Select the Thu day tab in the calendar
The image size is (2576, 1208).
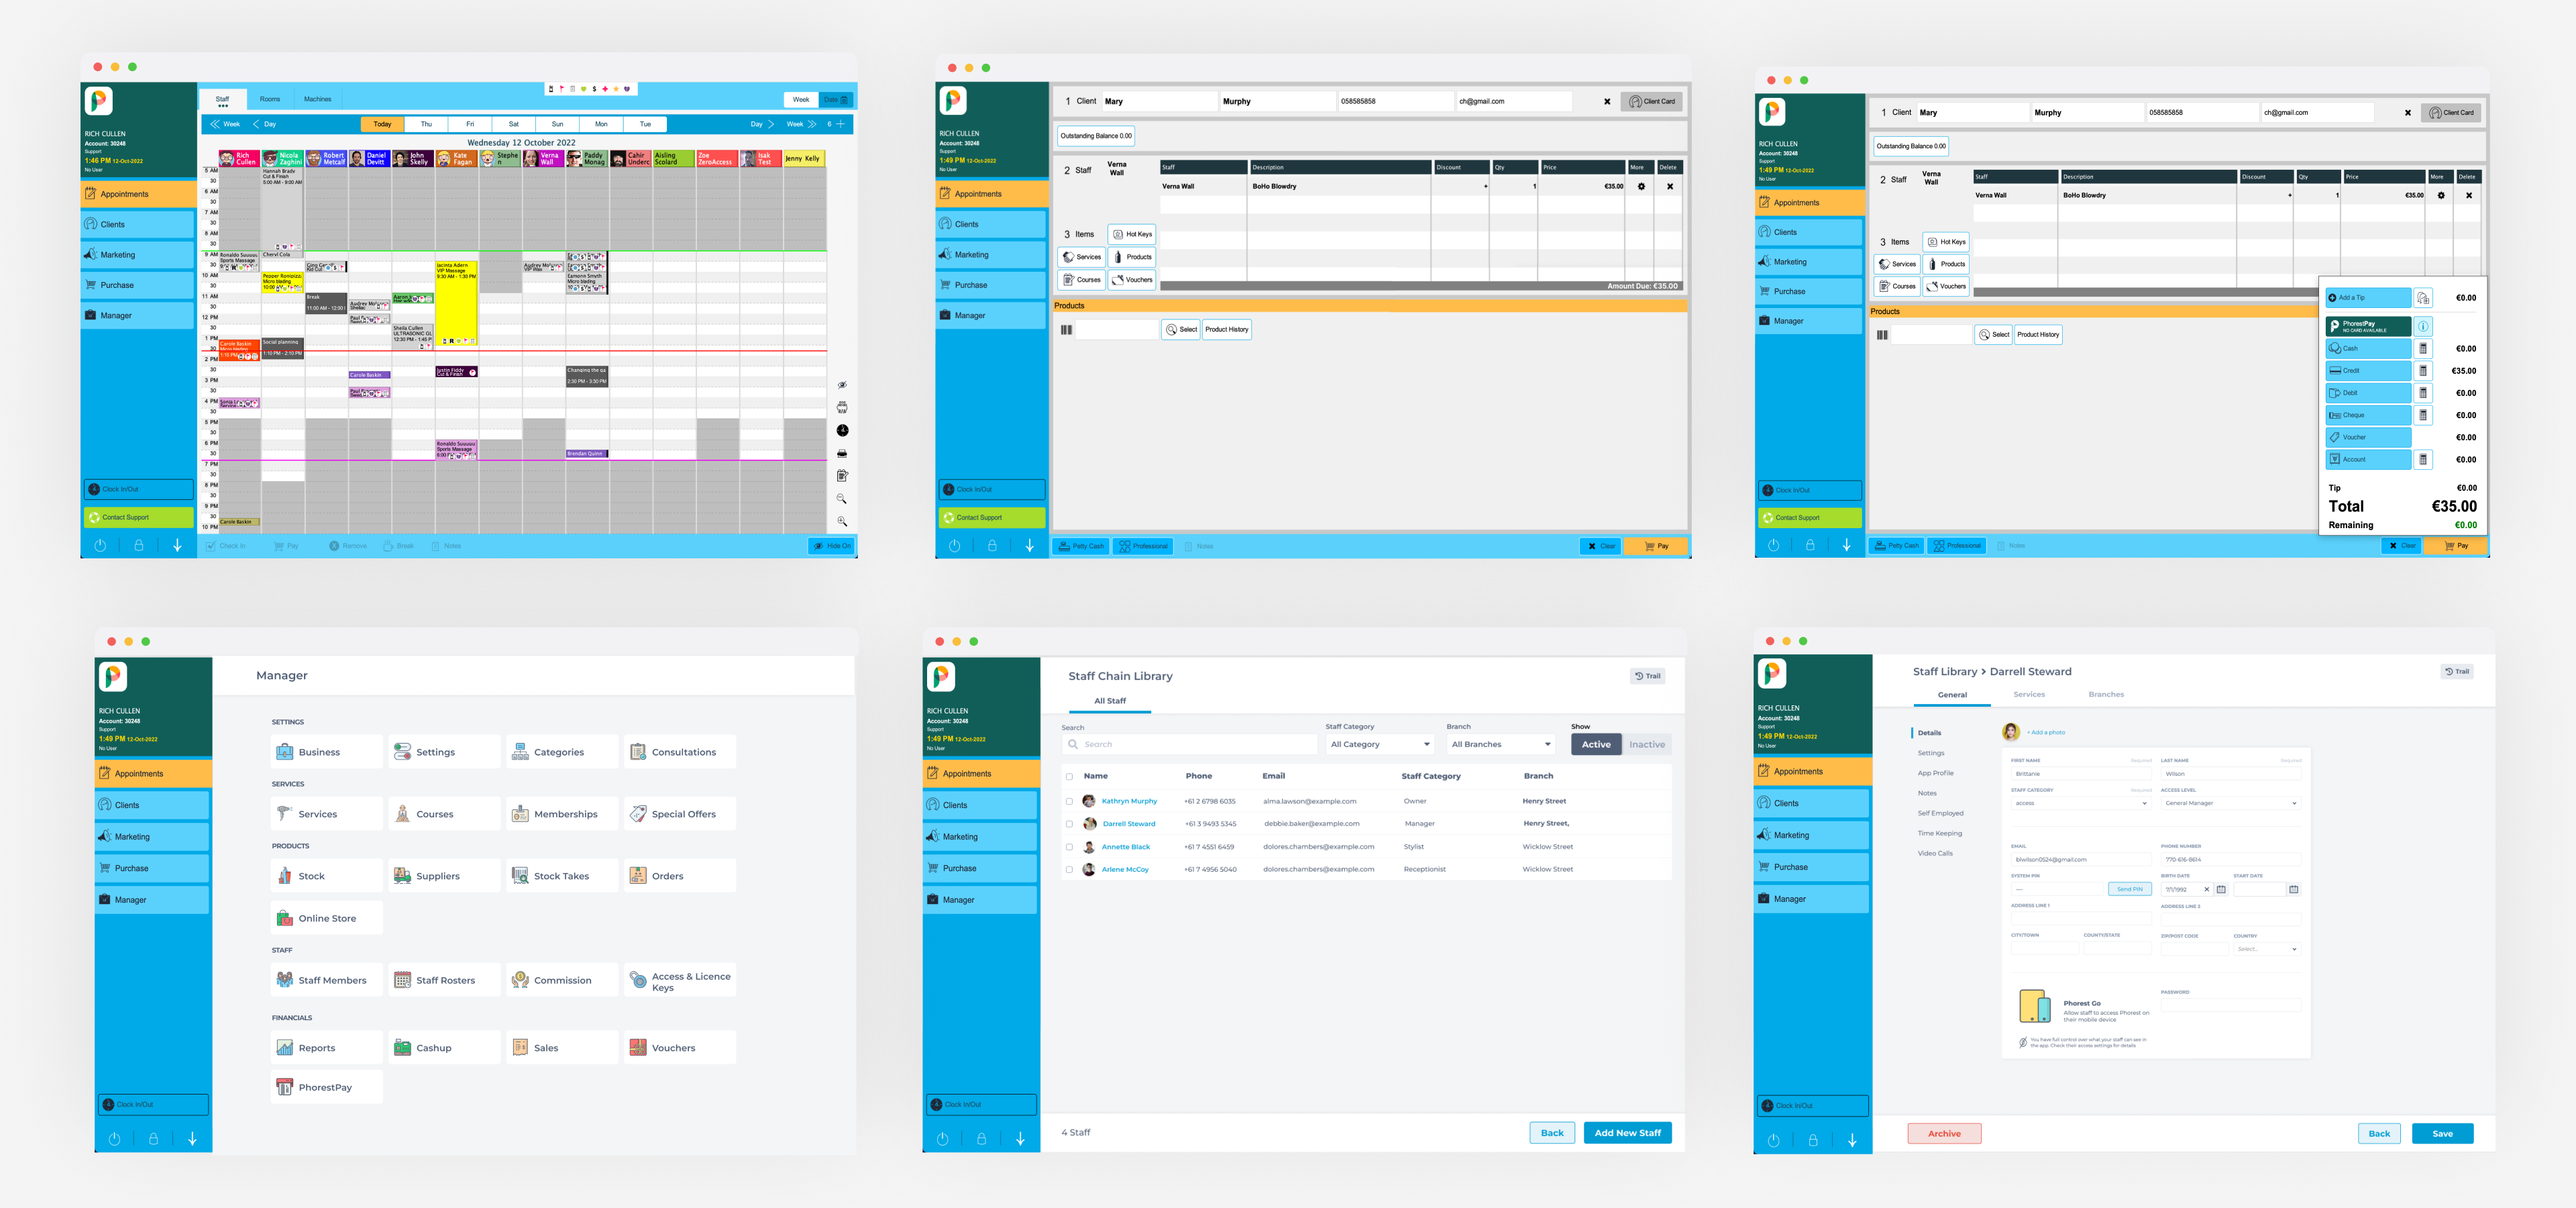tap(426, 124)
